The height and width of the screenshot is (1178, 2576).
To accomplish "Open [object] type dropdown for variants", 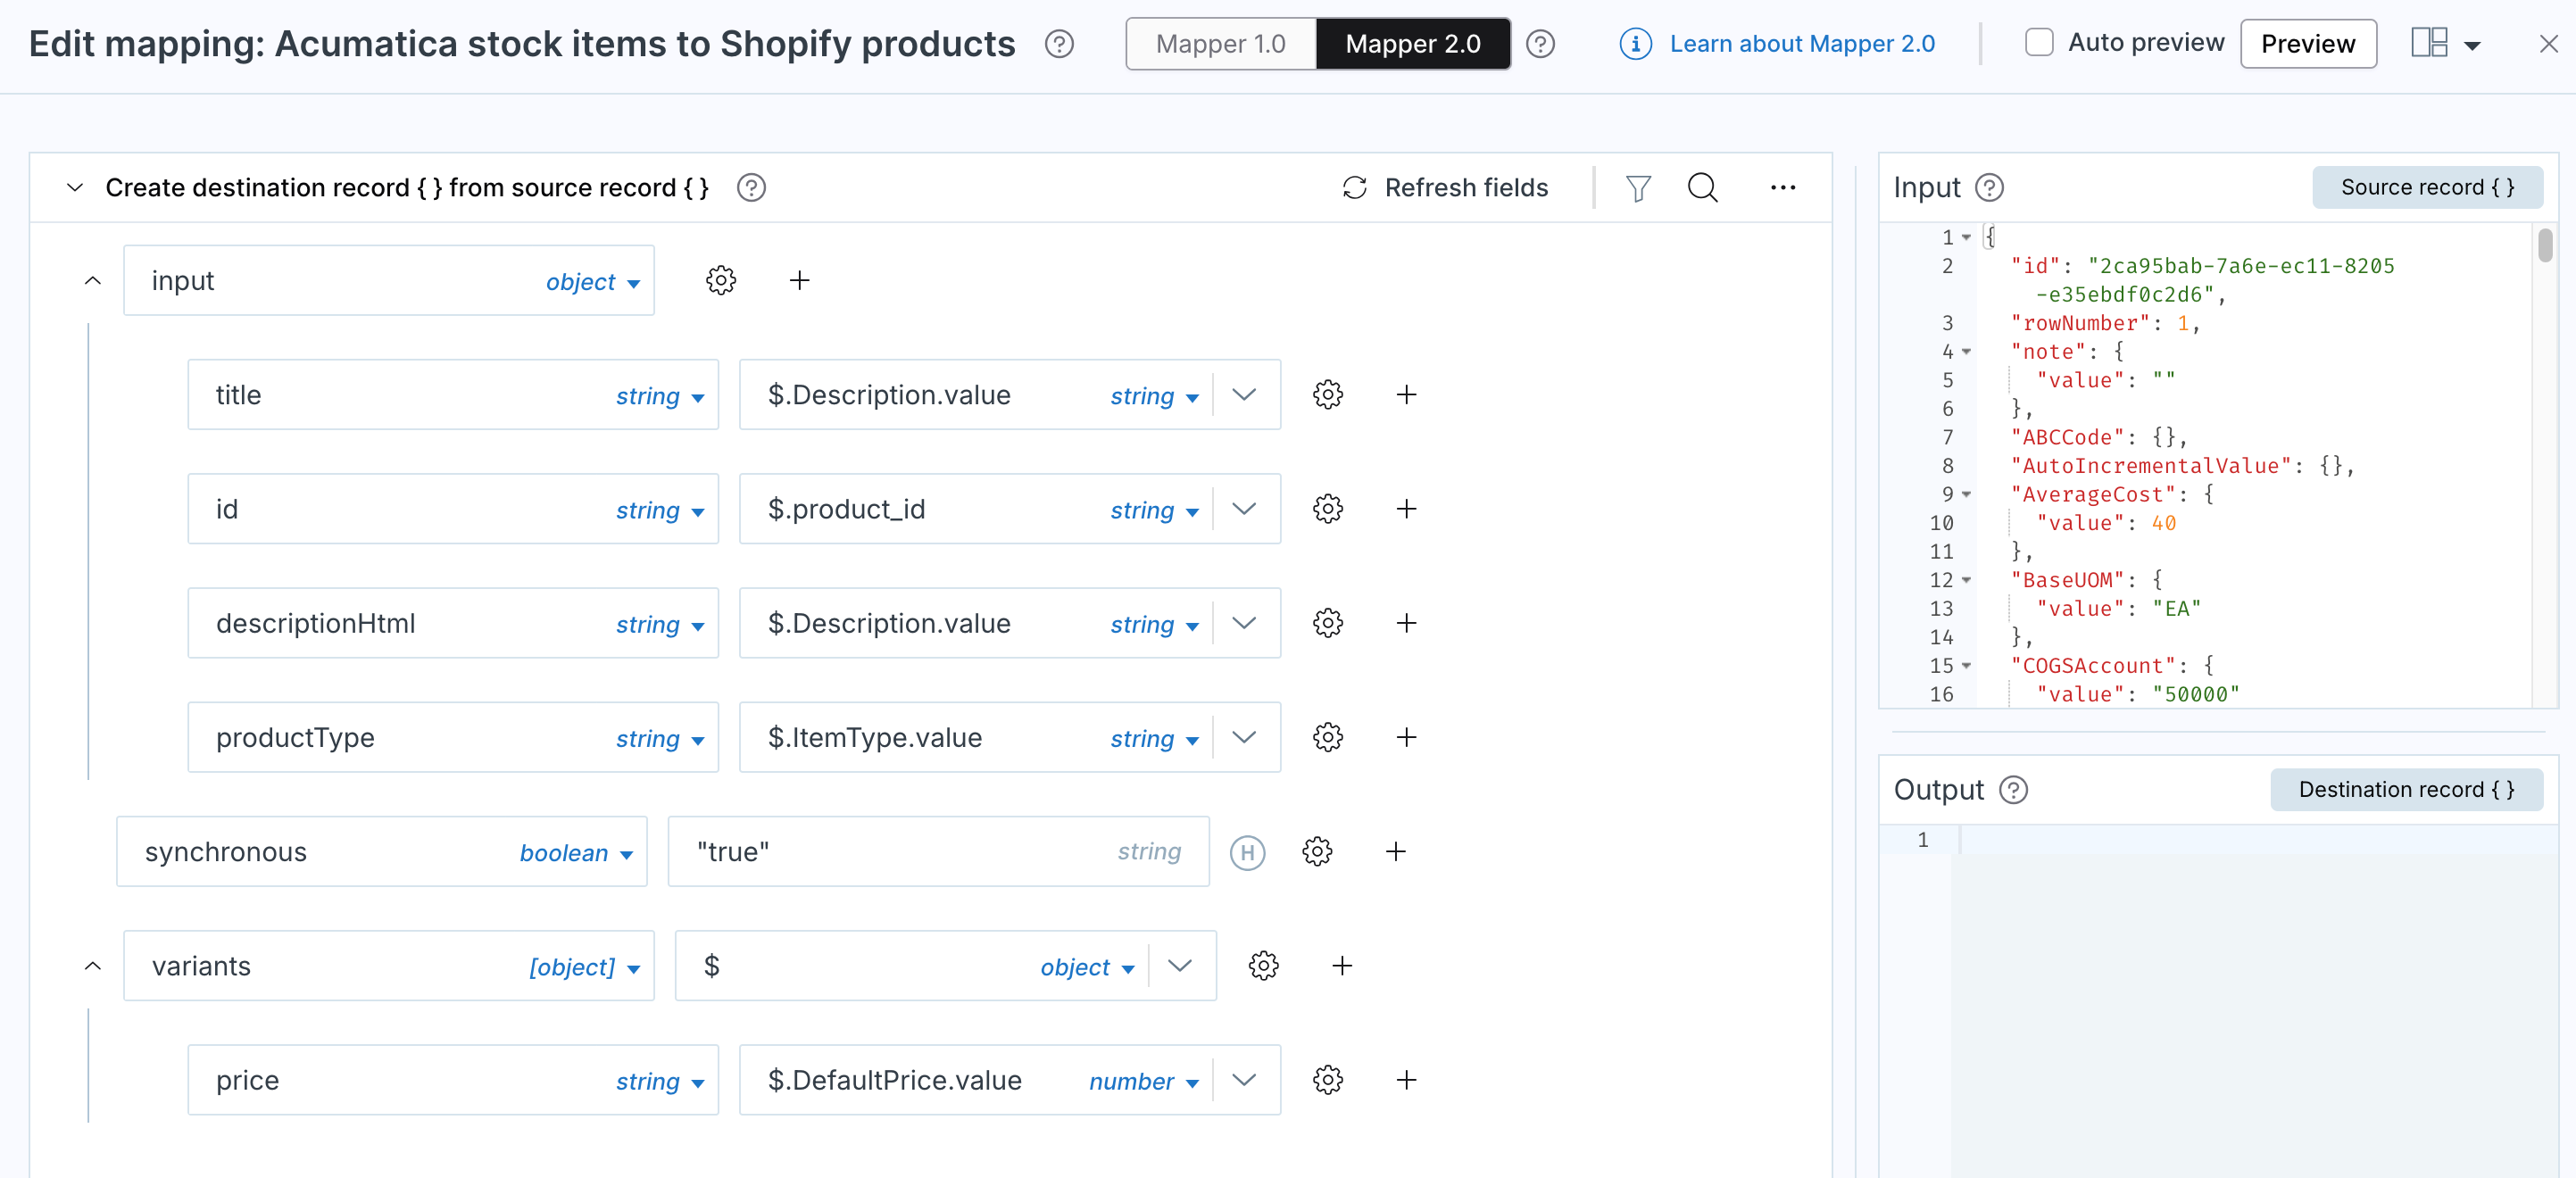I will (x=585, y=967).
